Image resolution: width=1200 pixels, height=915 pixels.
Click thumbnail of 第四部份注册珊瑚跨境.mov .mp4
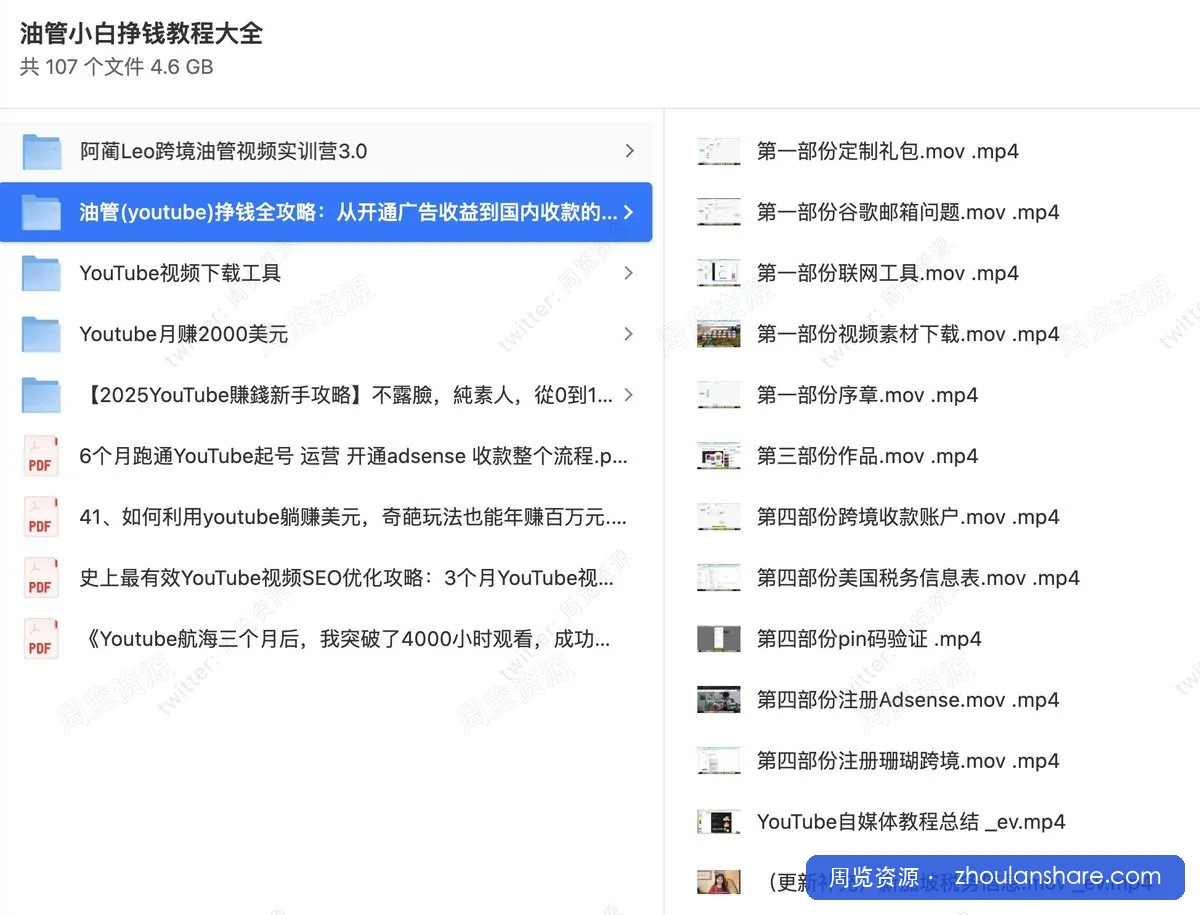tap(718, 761)
